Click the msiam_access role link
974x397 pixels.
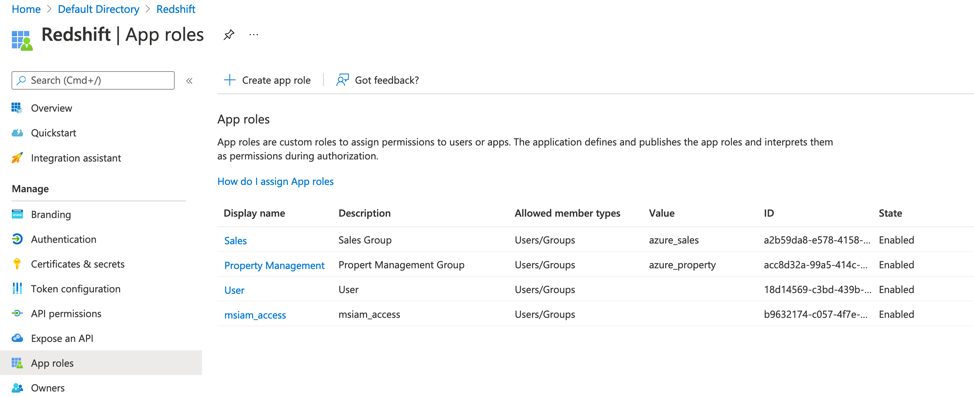point(255,315)
